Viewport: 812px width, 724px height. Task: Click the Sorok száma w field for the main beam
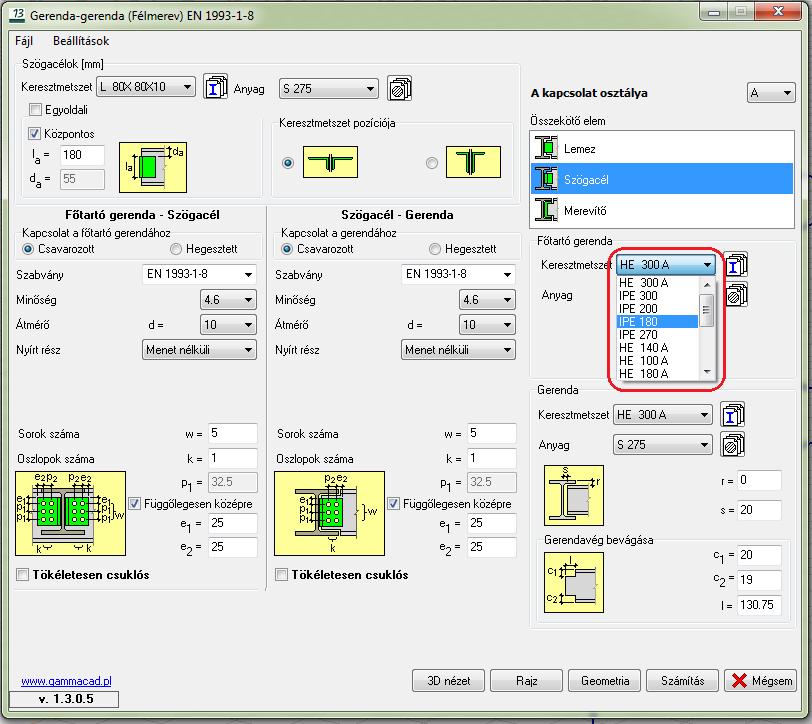coord(233,433)
